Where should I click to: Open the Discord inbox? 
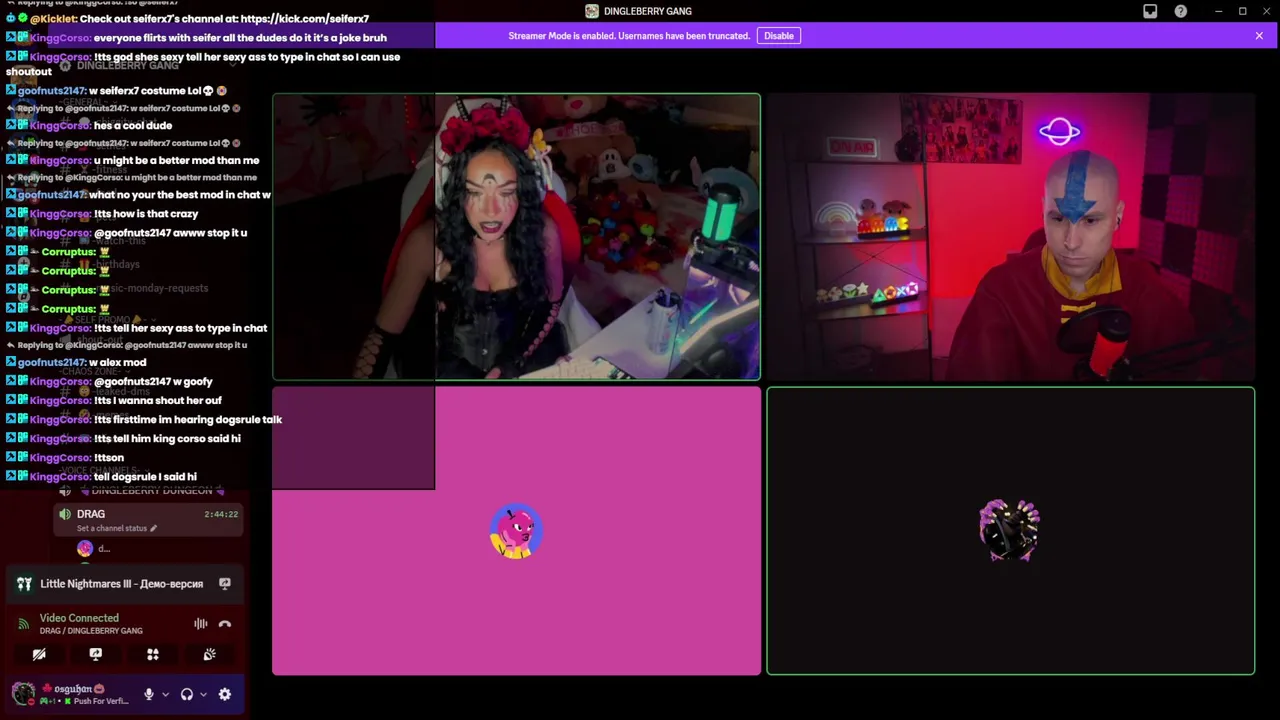click(x=1150, y=11)
